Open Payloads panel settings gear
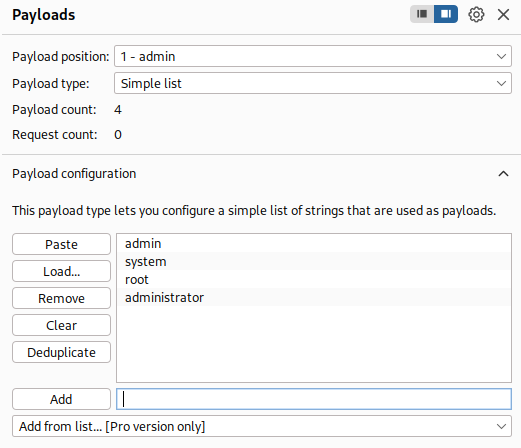Viewport: 521px width, 448px height. pyautogui.click(x=476, y=15)
